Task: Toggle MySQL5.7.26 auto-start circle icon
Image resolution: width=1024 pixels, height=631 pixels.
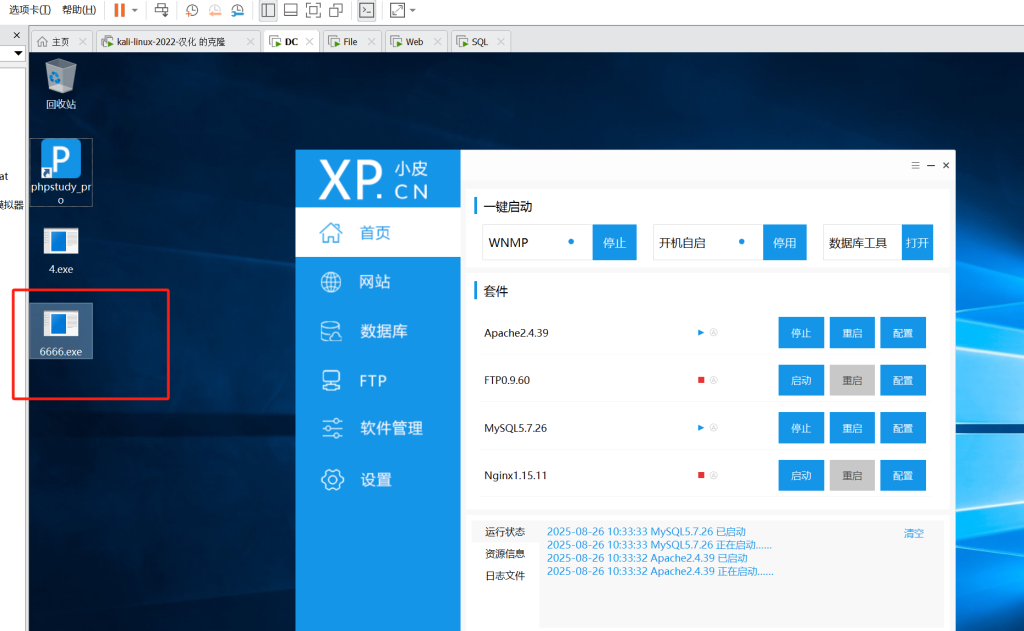Action: [x=714, y=428]
